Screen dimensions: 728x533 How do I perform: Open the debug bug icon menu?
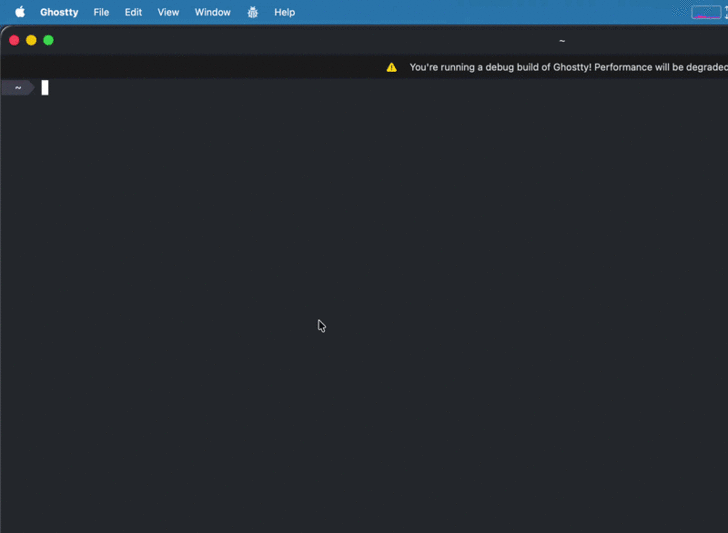[253, 13]
